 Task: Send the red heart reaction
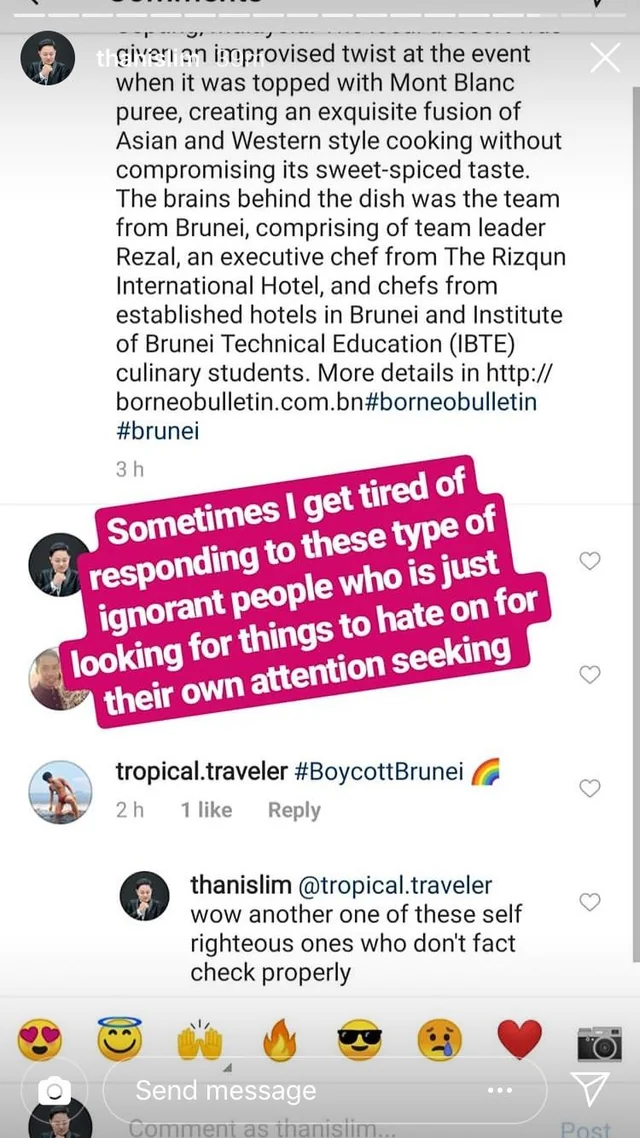(x=519, y=1040)
